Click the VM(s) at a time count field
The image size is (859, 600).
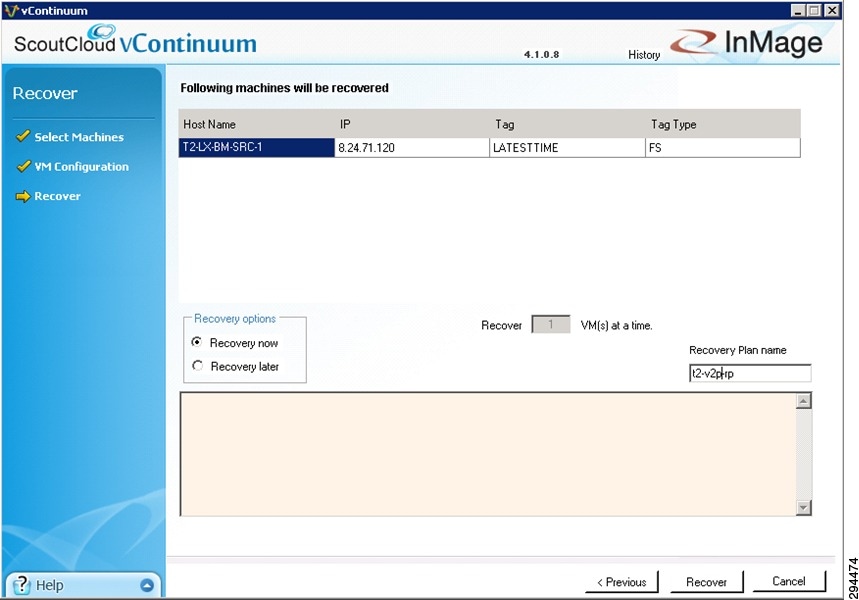point(551,325)
